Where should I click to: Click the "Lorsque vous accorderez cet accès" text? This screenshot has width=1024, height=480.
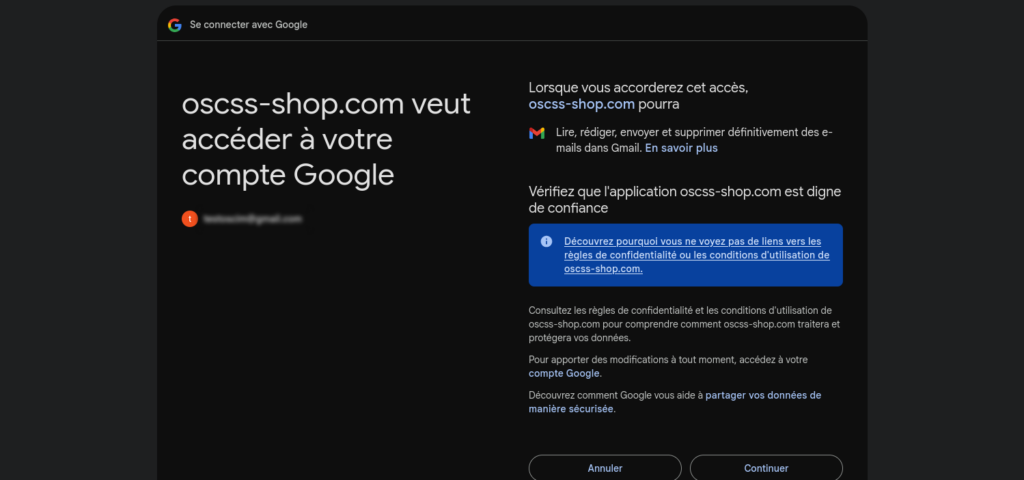point(638,87)
